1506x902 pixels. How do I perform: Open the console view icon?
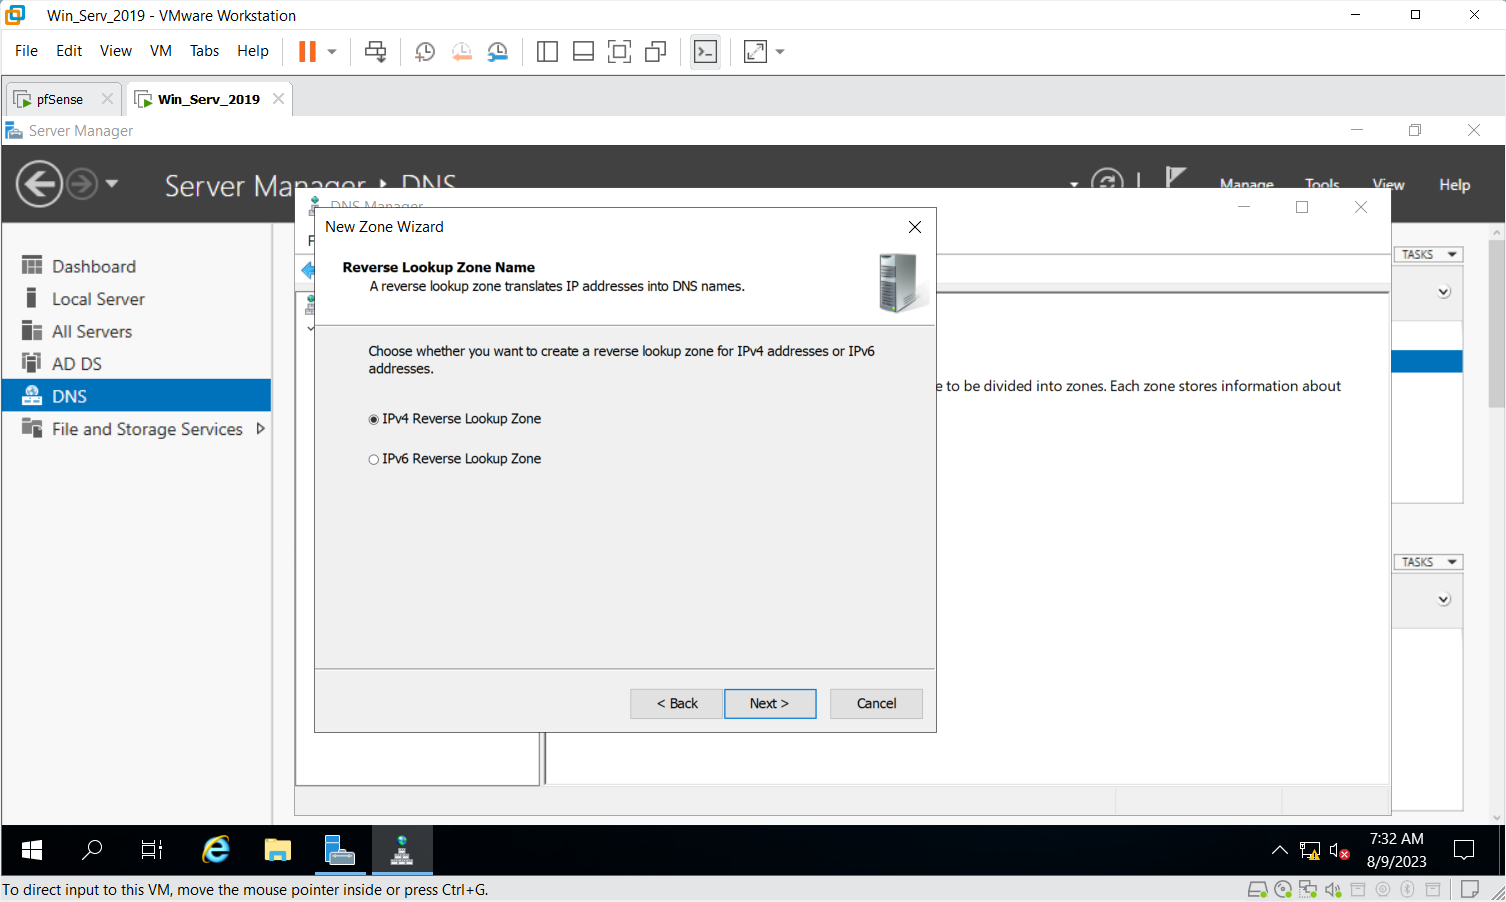pyautogui.click(x=705, y=52)
